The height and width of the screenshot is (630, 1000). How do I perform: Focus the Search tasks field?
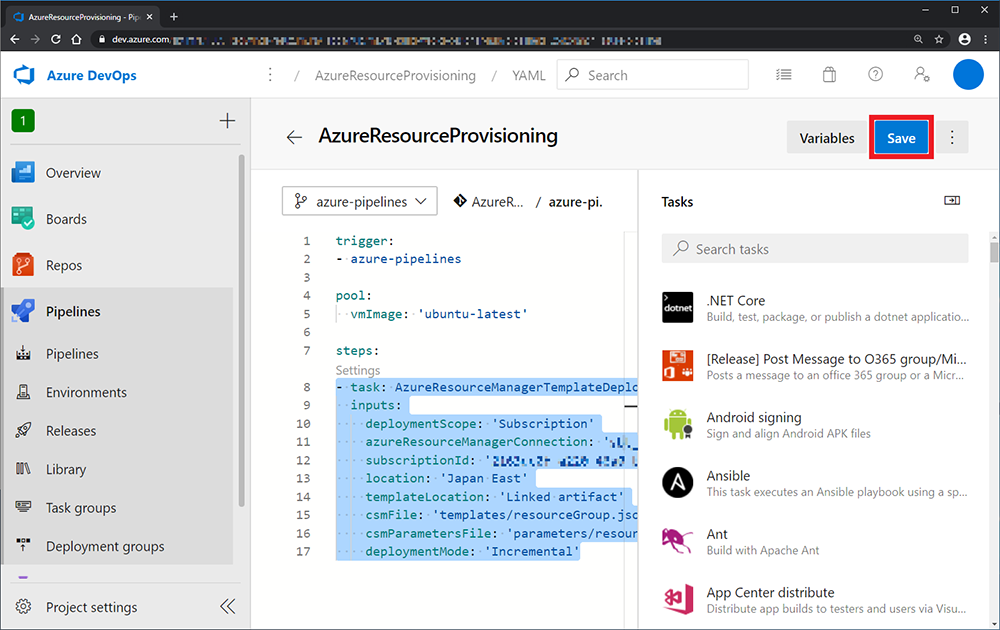point(814,249)
